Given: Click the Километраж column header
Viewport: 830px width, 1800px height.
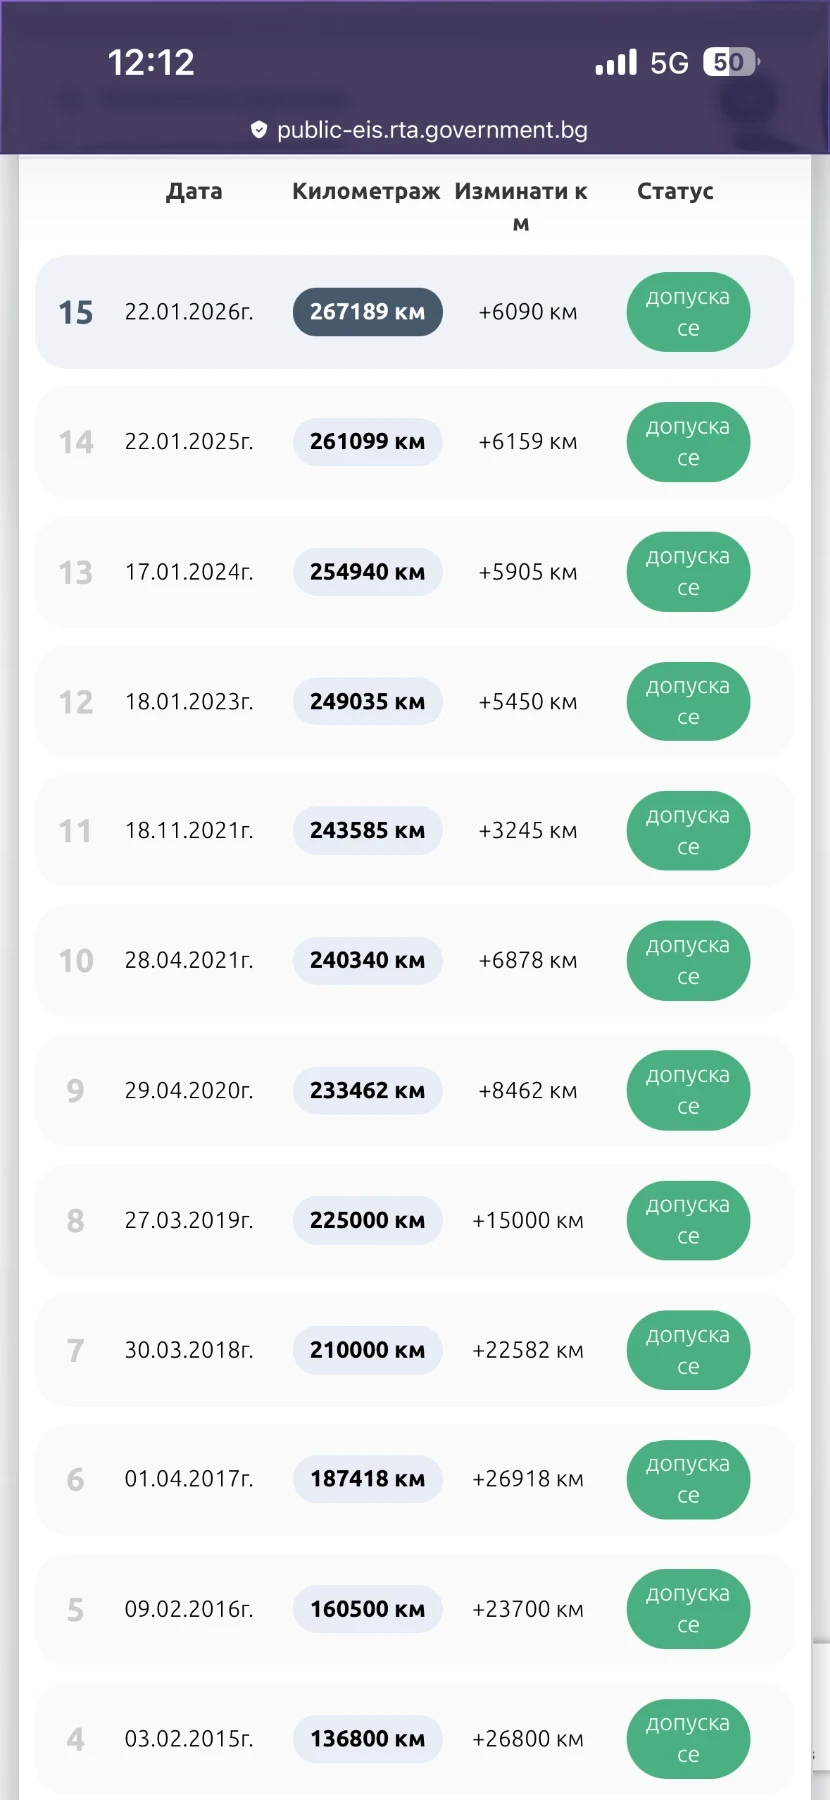Looking at the screenshot, I should (366, 191).
